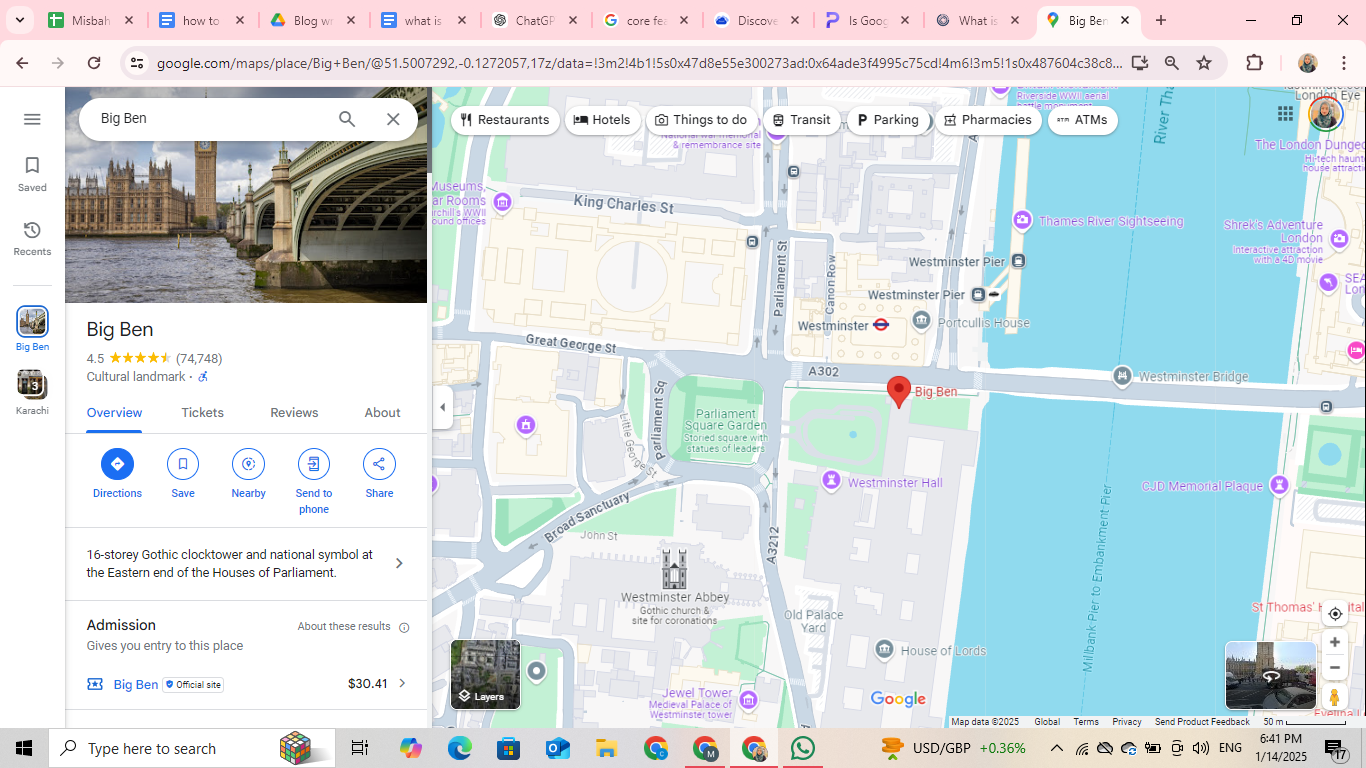
Task: Filter map by Pharmacies
Action: [988, 120]
